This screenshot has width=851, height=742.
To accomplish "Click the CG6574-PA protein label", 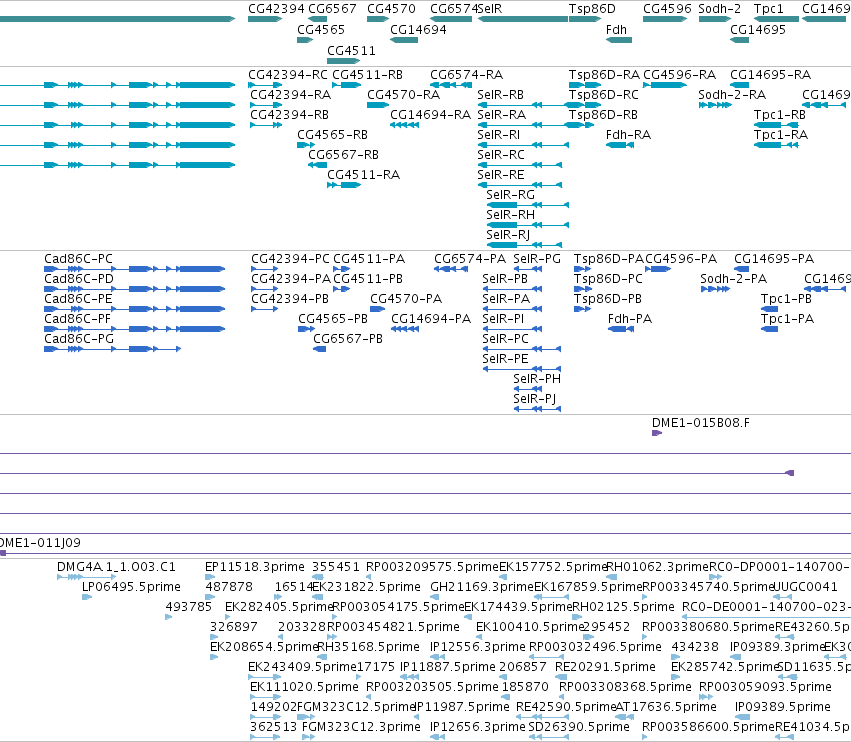I will [470, 258].
